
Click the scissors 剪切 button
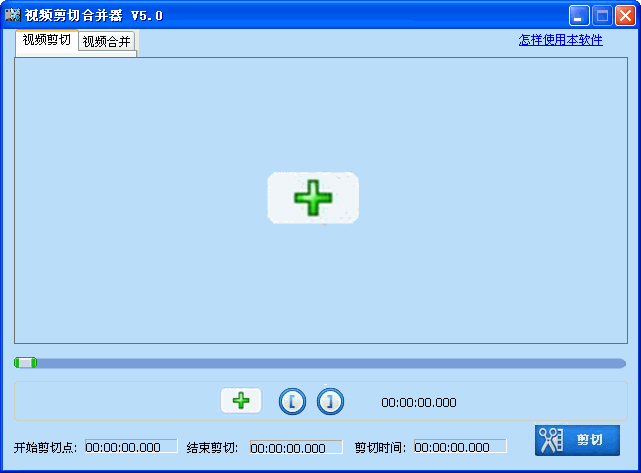tap(577, 440)
